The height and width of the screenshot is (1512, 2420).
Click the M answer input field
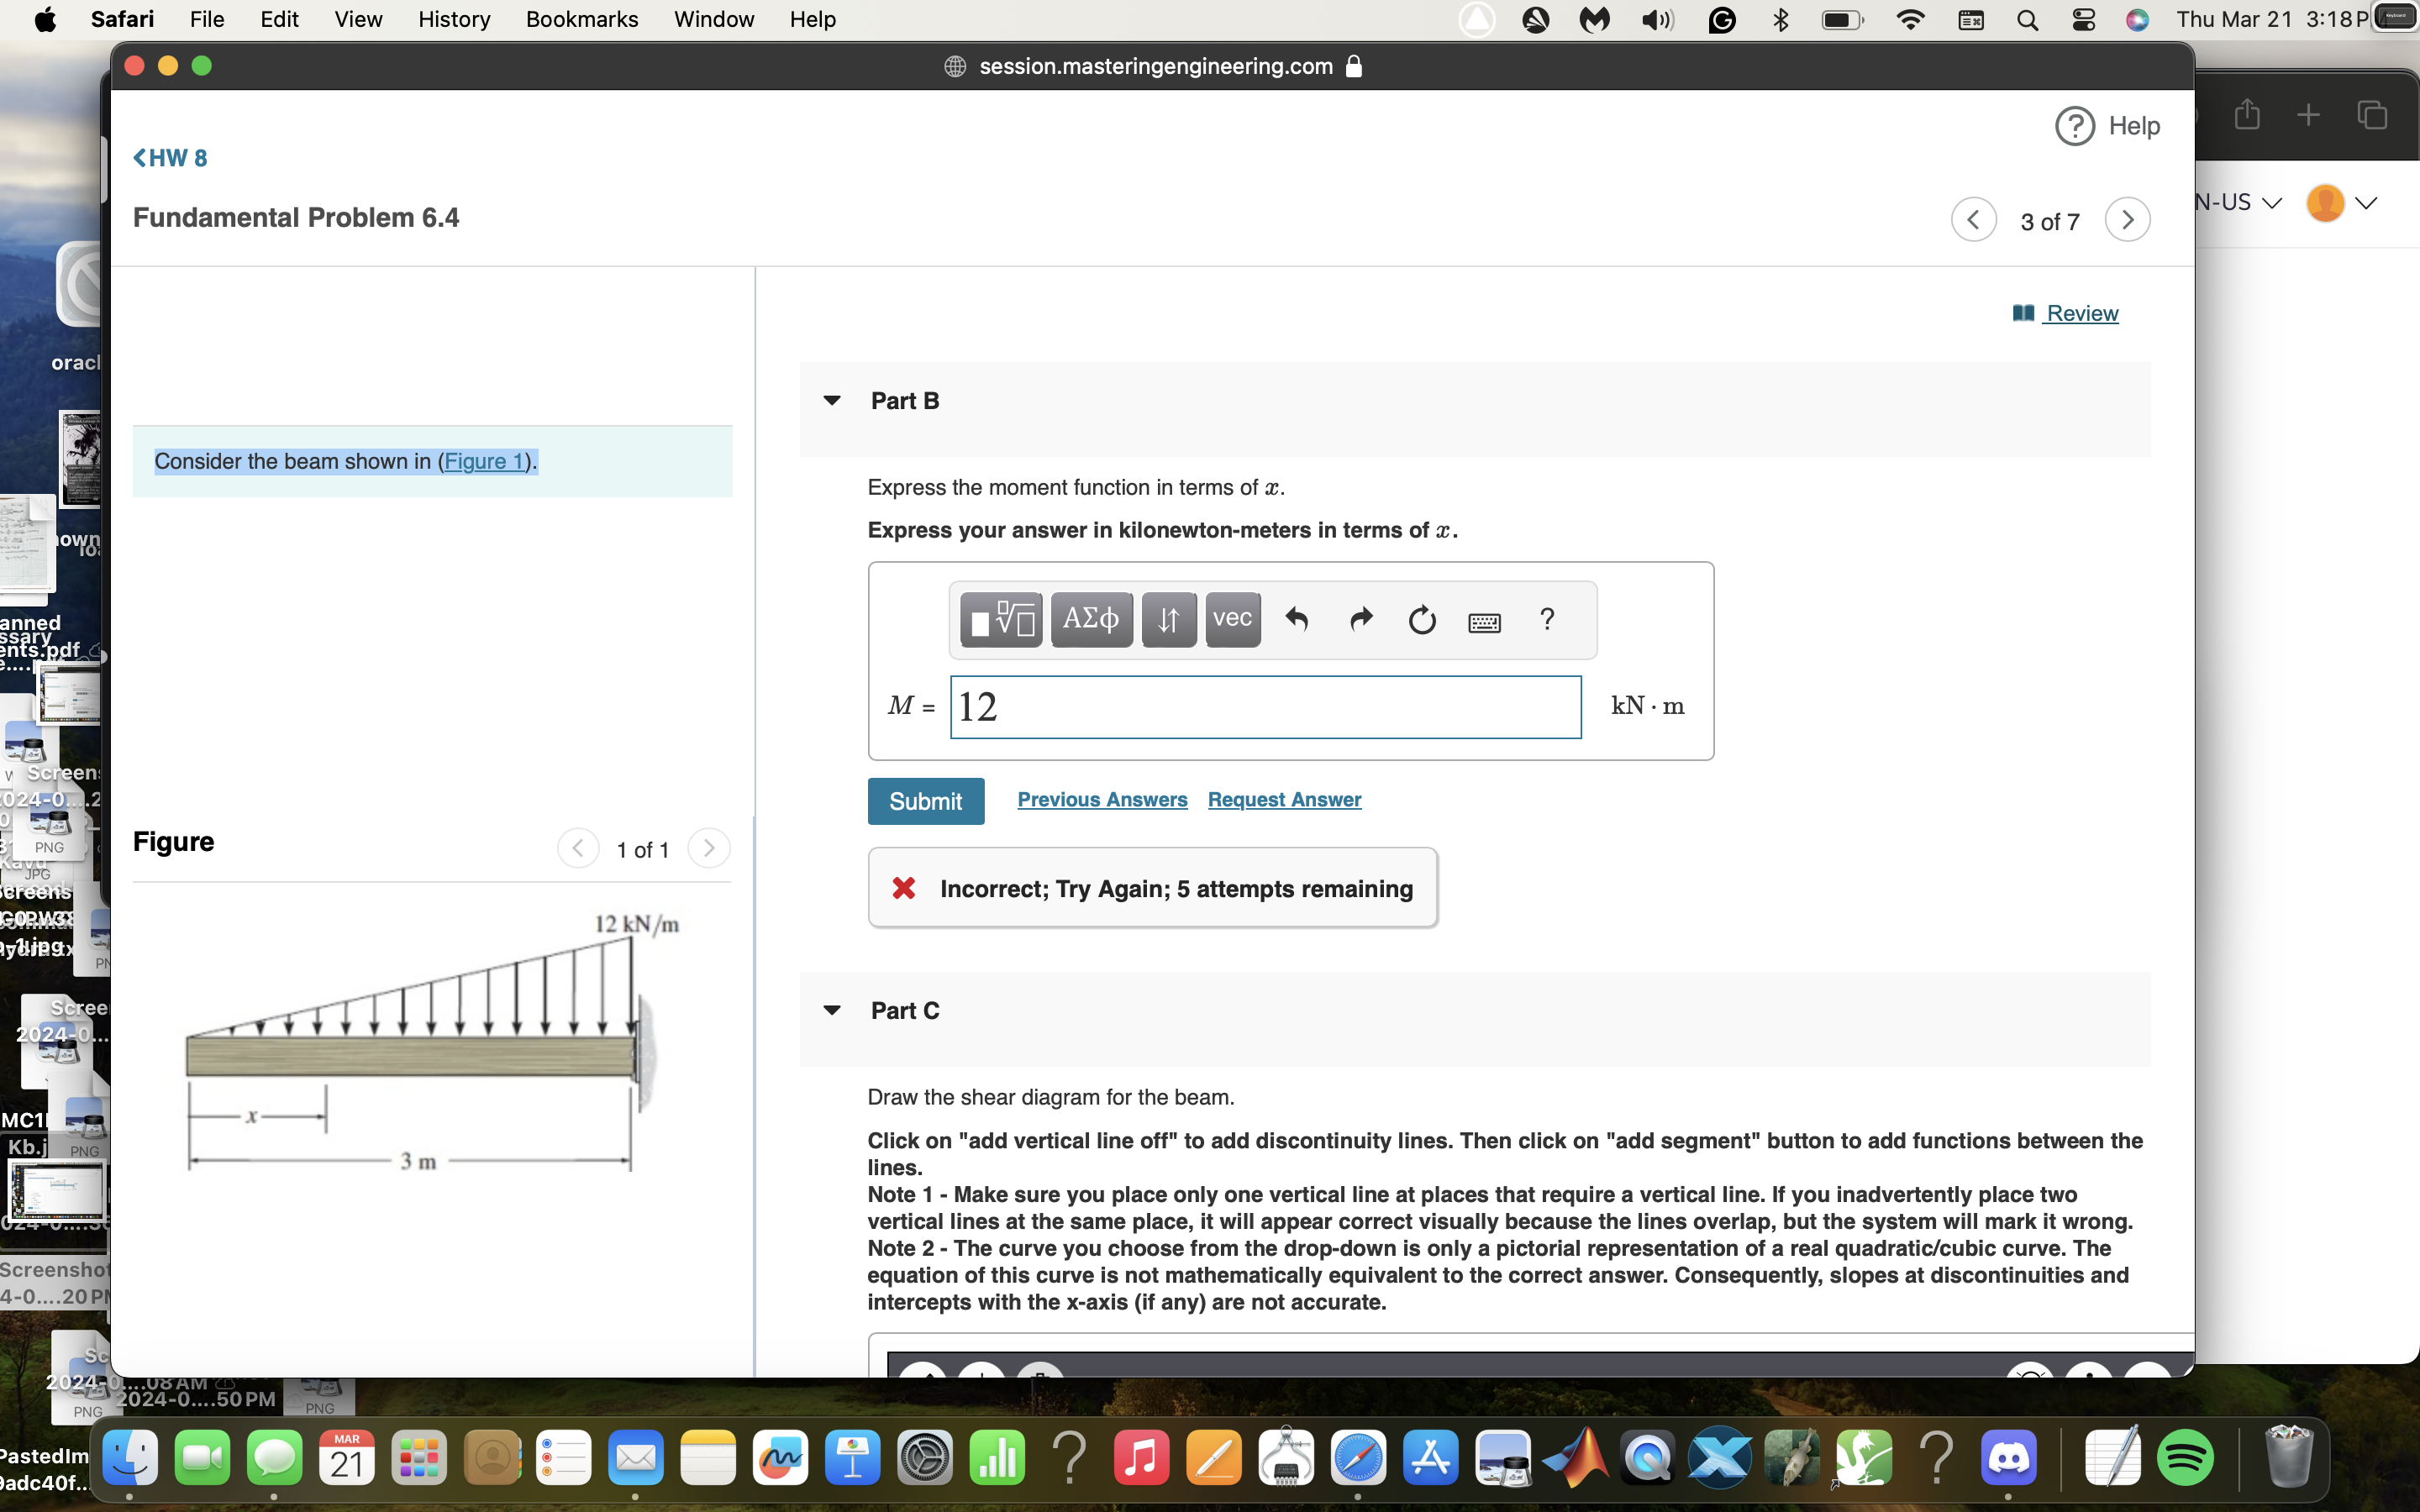[x=1265, y=707]
